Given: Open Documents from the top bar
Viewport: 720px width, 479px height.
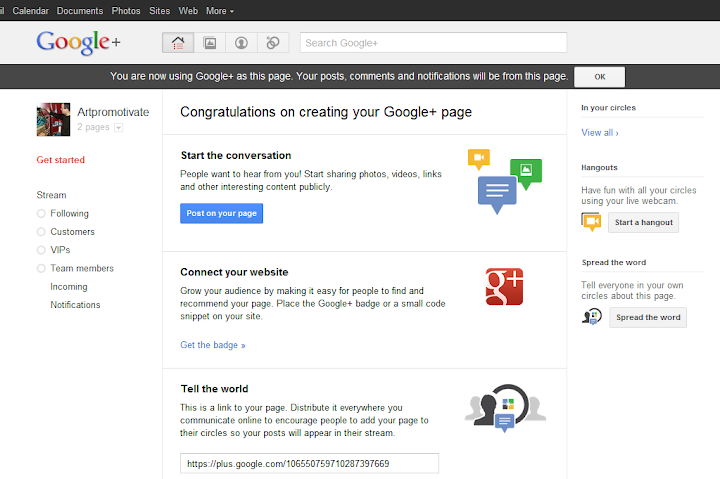Looking at the screenshot, I should (80, 11).
